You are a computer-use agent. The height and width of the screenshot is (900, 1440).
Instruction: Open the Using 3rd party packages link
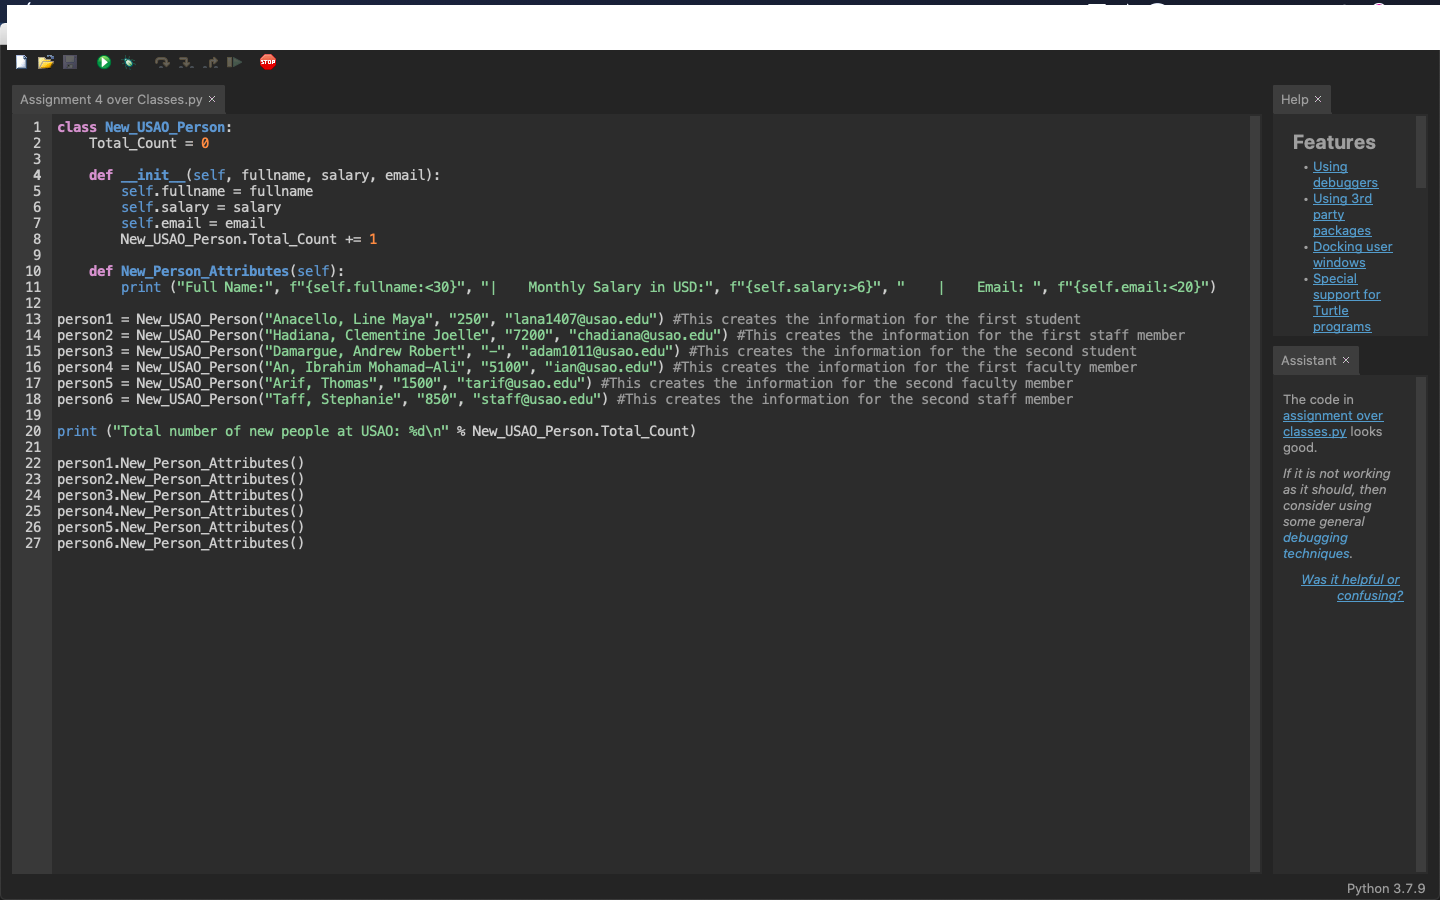[1341, 214]
